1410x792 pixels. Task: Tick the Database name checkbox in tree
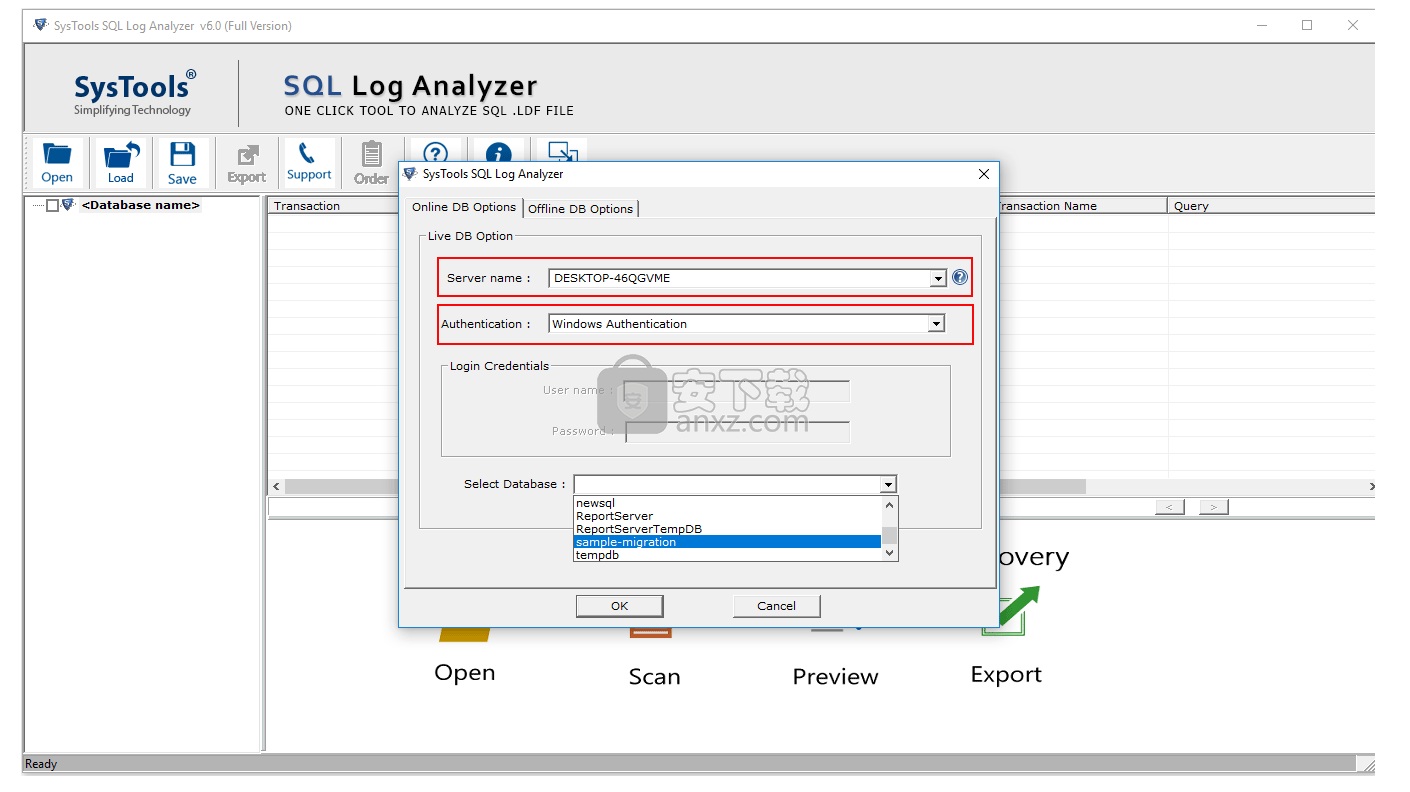(x=53, y=206)
